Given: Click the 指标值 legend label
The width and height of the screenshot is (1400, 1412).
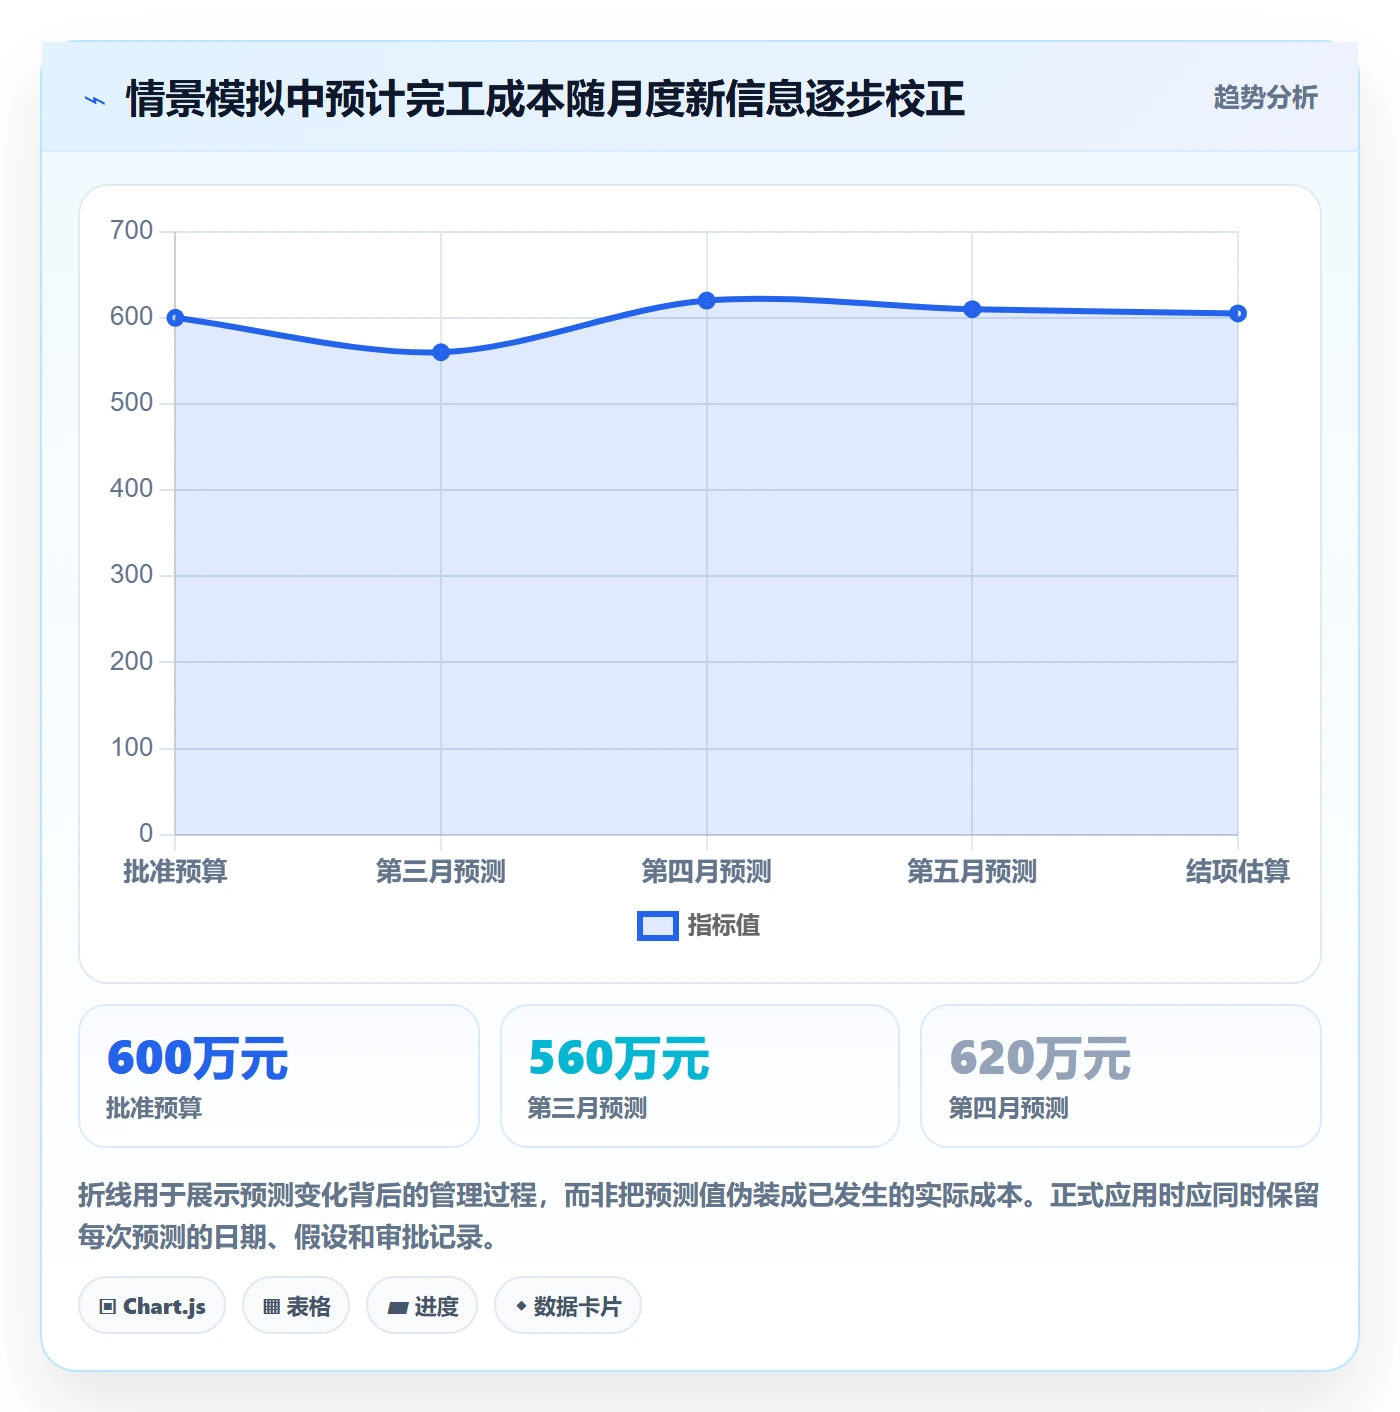Looking at the screenshot, I should tap(724, 926).
